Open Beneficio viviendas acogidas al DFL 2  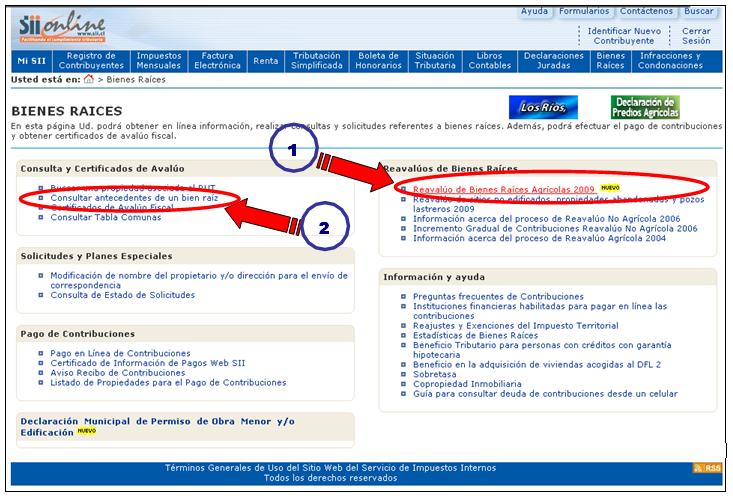pos(537,365)
